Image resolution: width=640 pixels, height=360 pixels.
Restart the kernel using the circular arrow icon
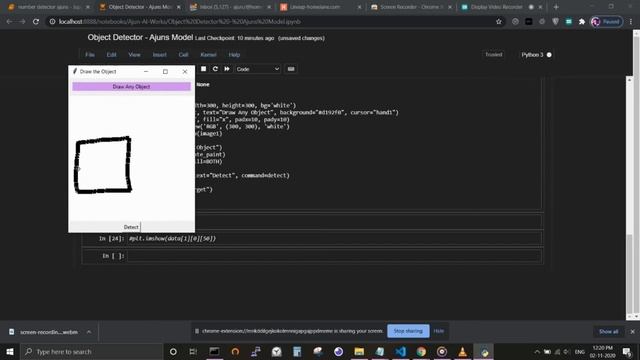(215, 69)
